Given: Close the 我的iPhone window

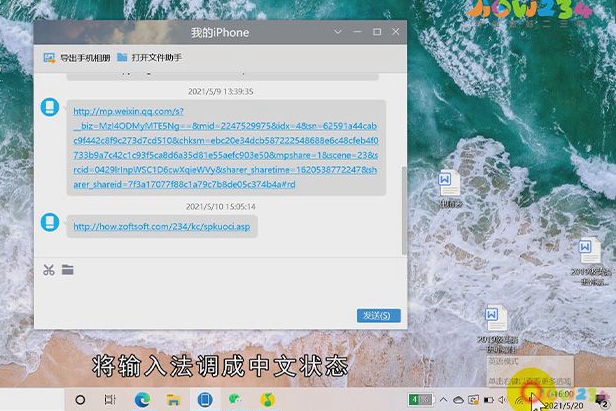Looking at the screenshot, I should 396,31.
